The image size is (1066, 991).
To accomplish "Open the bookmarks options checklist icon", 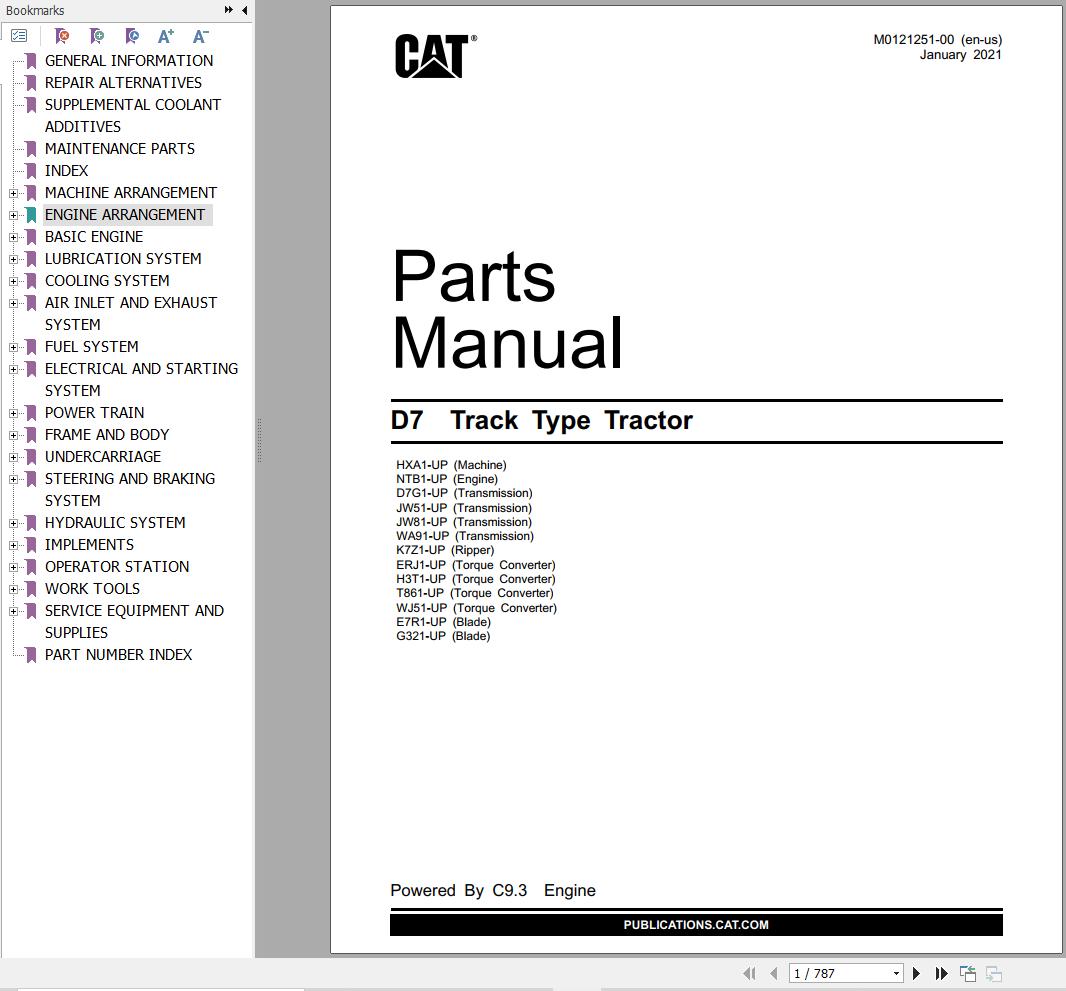I will click(19, 35).
